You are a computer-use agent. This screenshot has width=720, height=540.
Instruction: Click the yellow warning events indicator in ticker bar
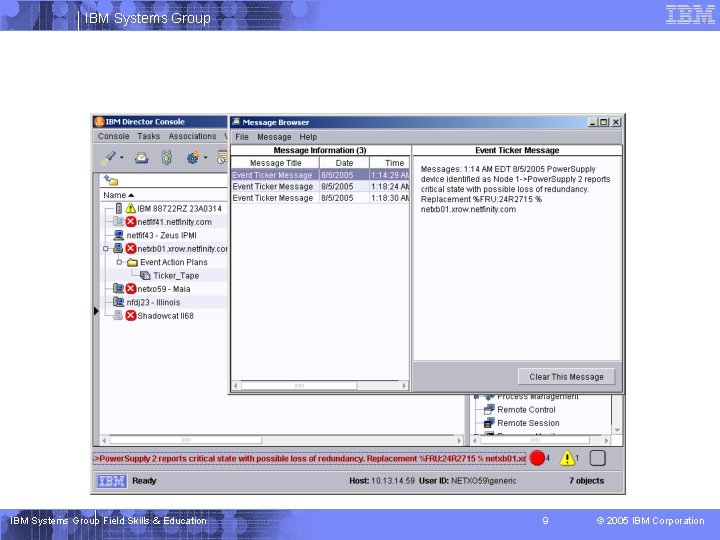tap(567, 458)
